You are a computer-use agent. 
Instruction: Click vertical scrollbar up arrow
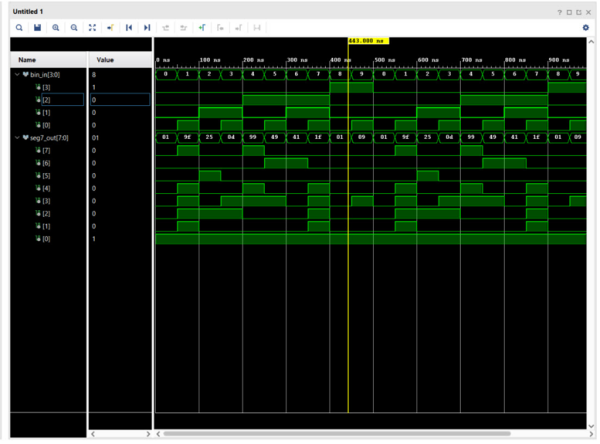pos(592,41)
